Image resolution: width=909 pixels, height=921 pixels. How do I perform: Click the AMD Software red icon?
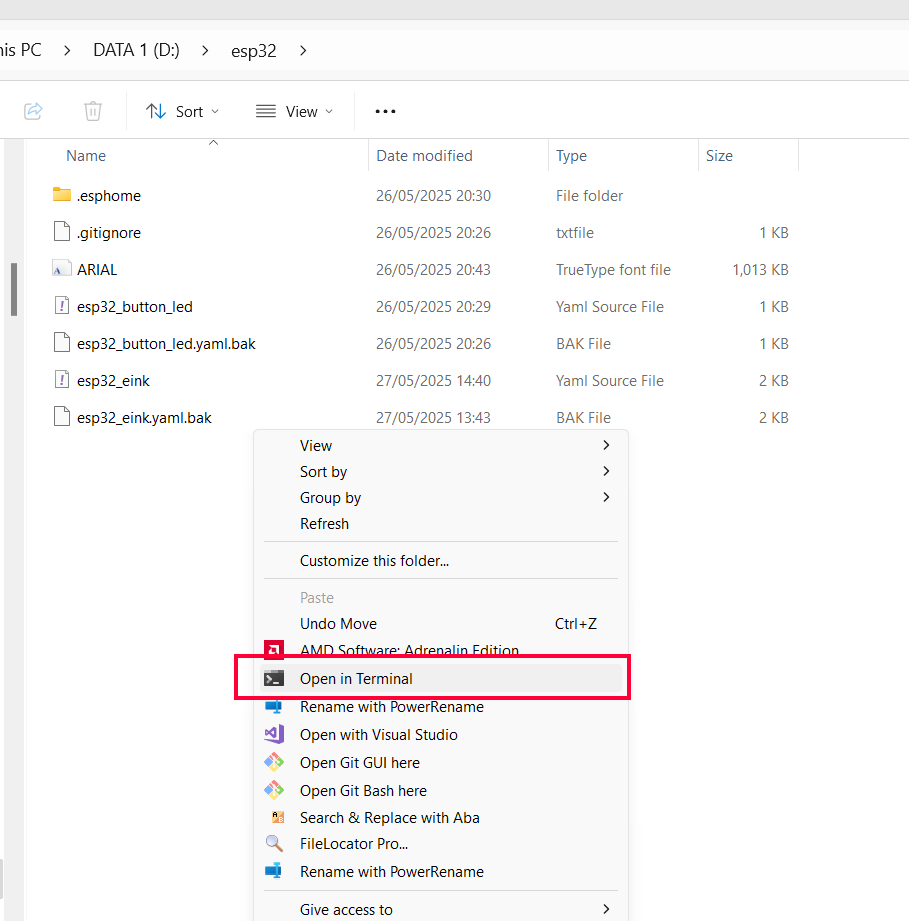[x=274, y=650]
